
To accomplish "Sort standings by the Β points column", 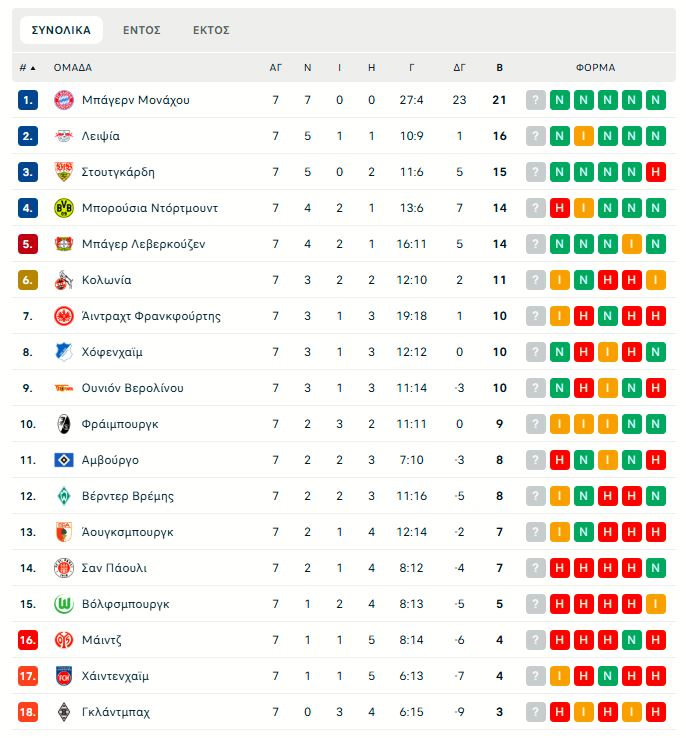I will 500,68.
